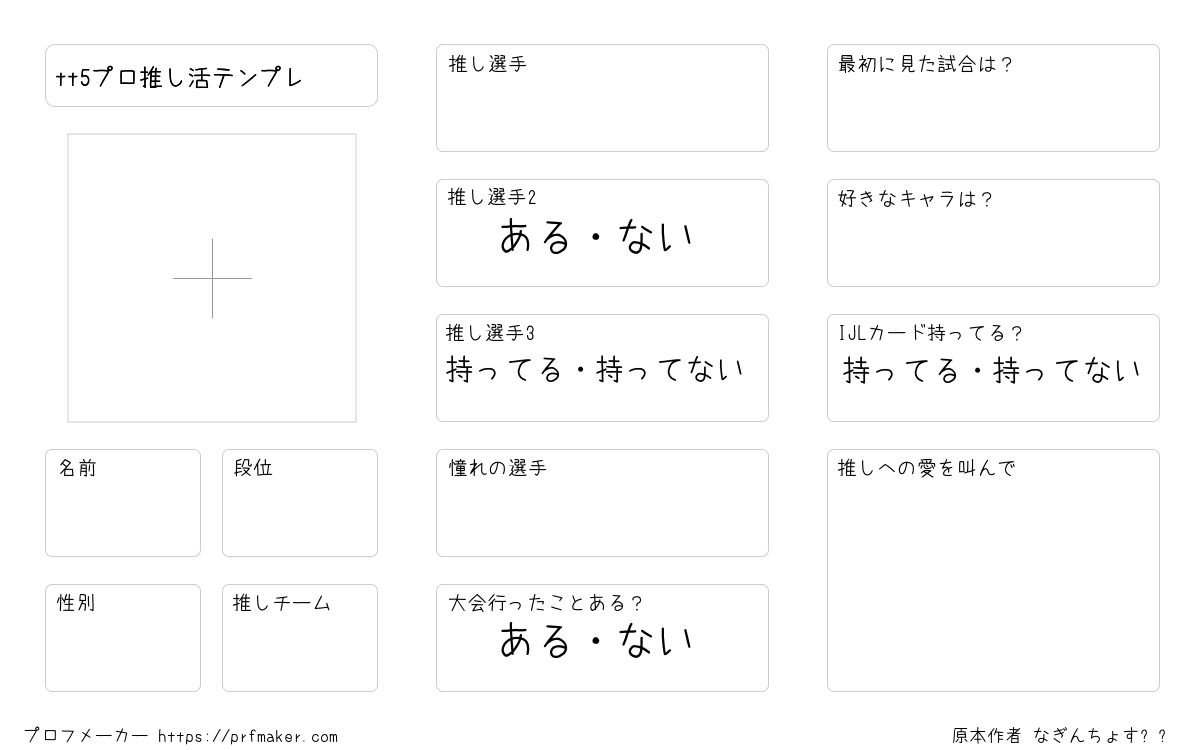Click the 推し選手 box
The height and width of the screenshot is (750, 1200).
pyautogui.click(x=602, y=98)
